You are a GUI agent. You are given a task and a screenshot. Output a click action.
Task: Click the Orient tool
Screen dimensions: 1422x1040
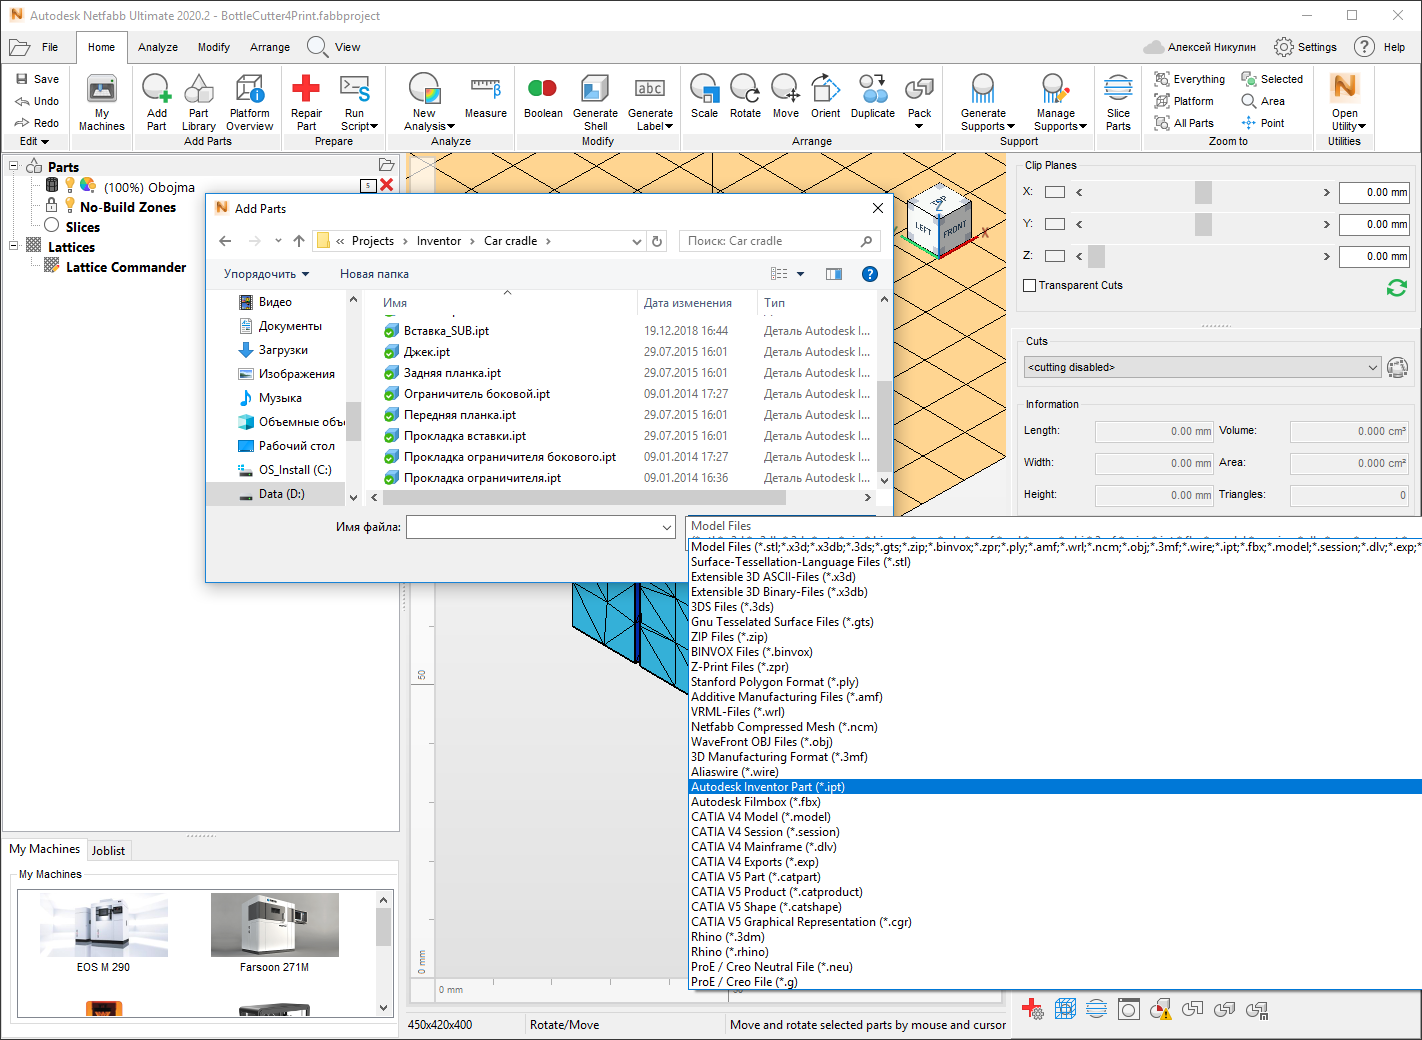(x=826, y=97)
